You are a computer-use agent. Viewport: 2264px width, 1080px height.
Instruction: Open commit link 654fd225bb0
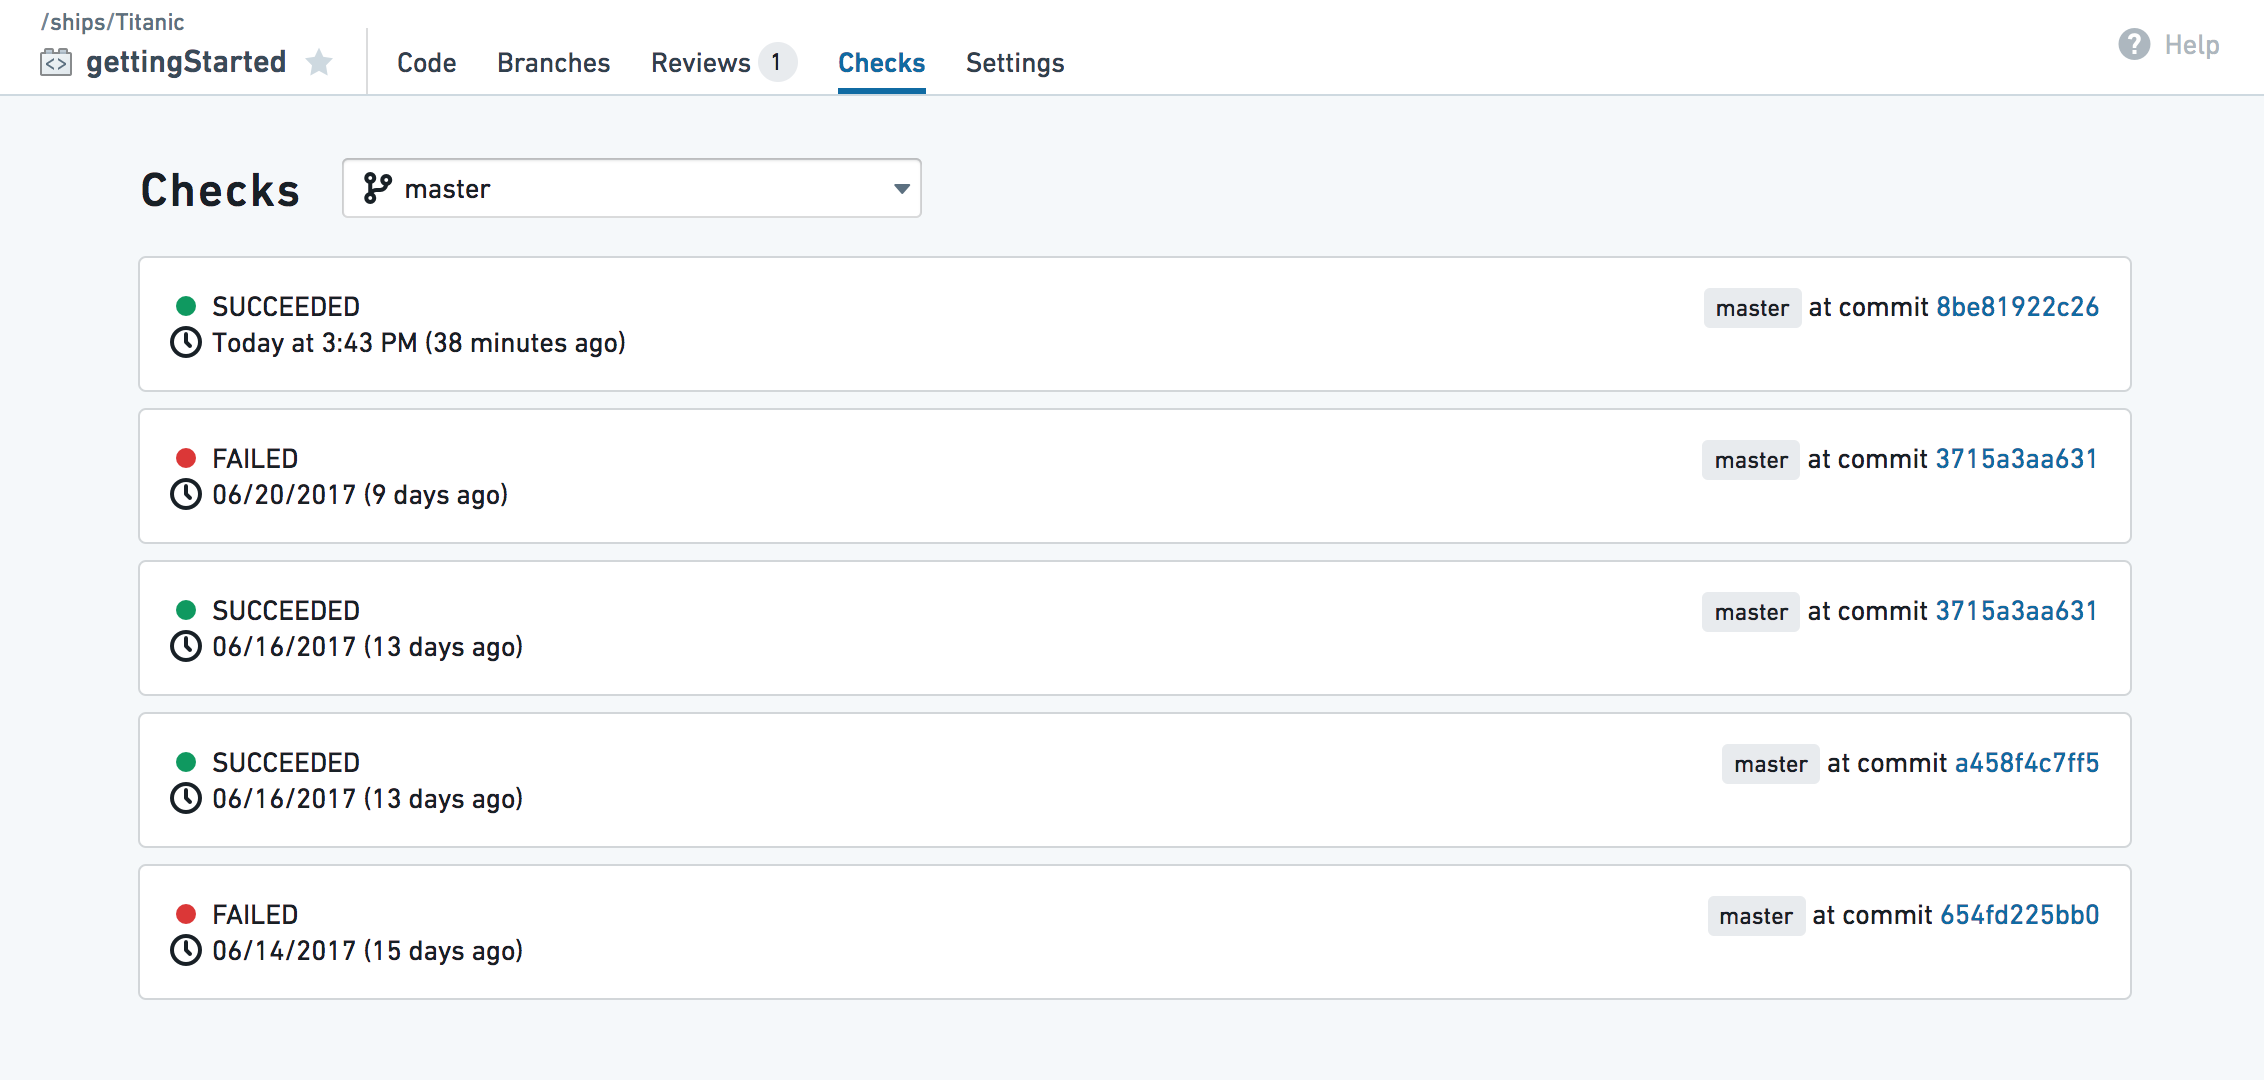pyautogui.click(x=2020, y=915)
